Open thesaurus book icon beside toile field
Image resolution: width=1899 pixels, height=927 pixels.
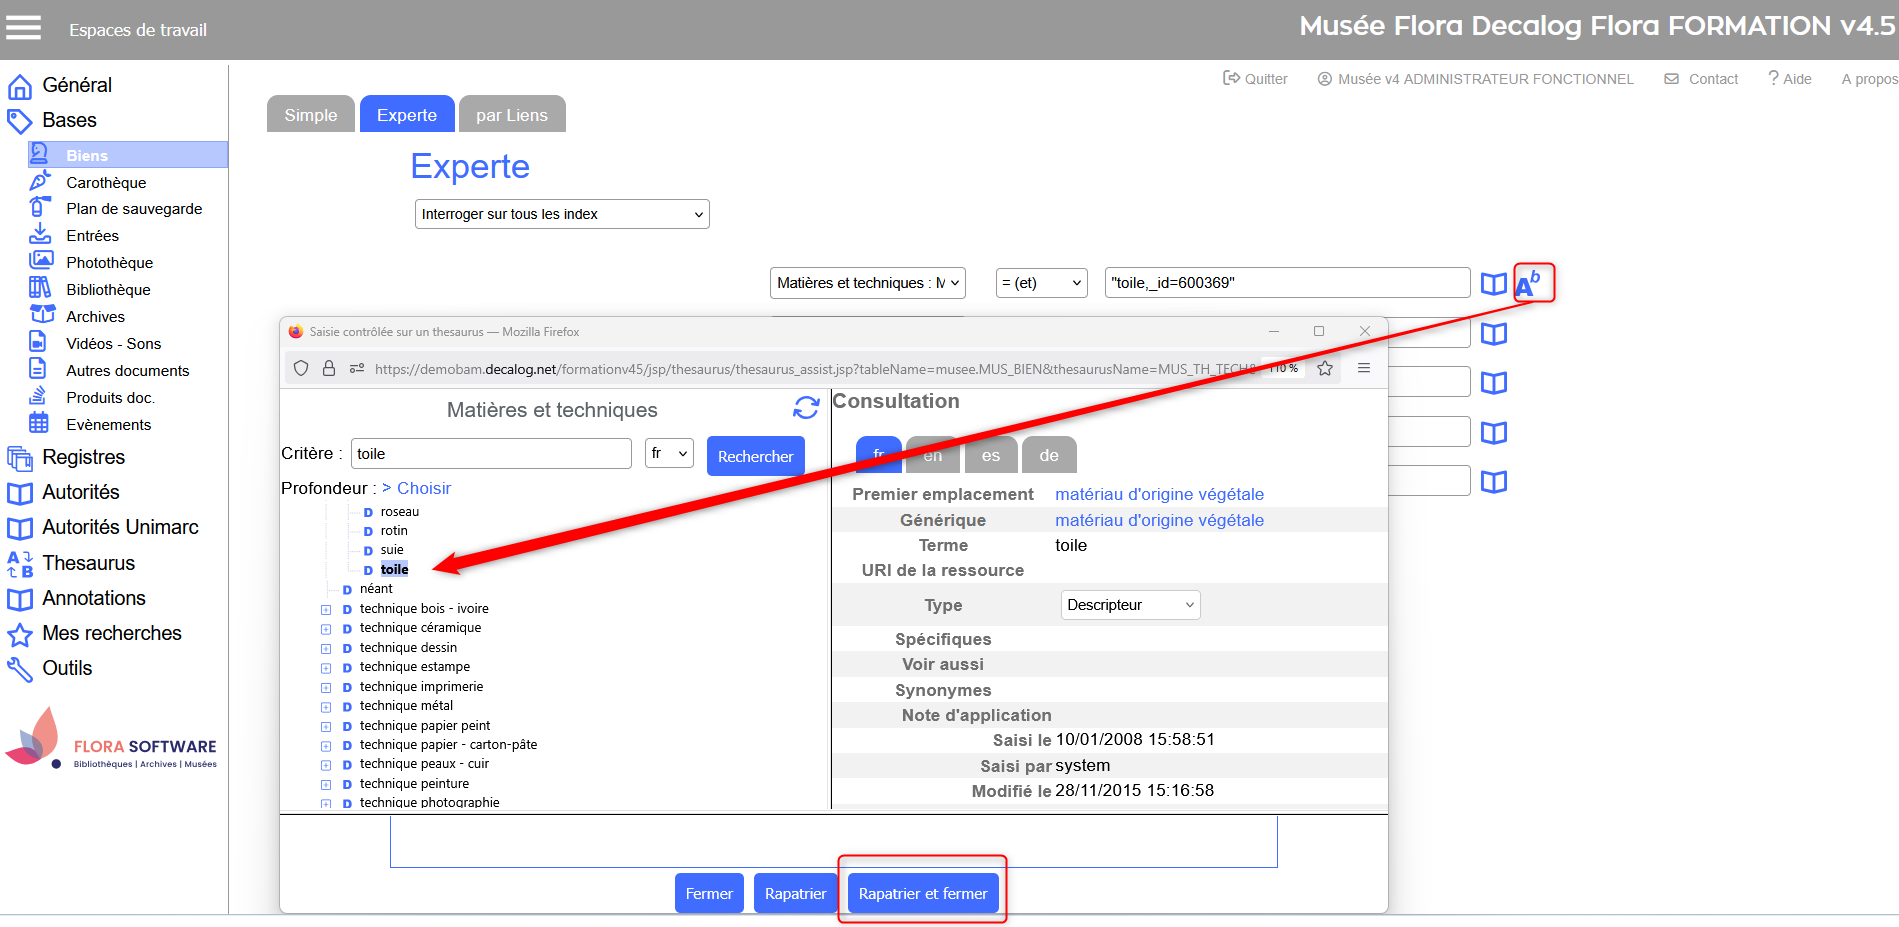(x=1493, y=284)
